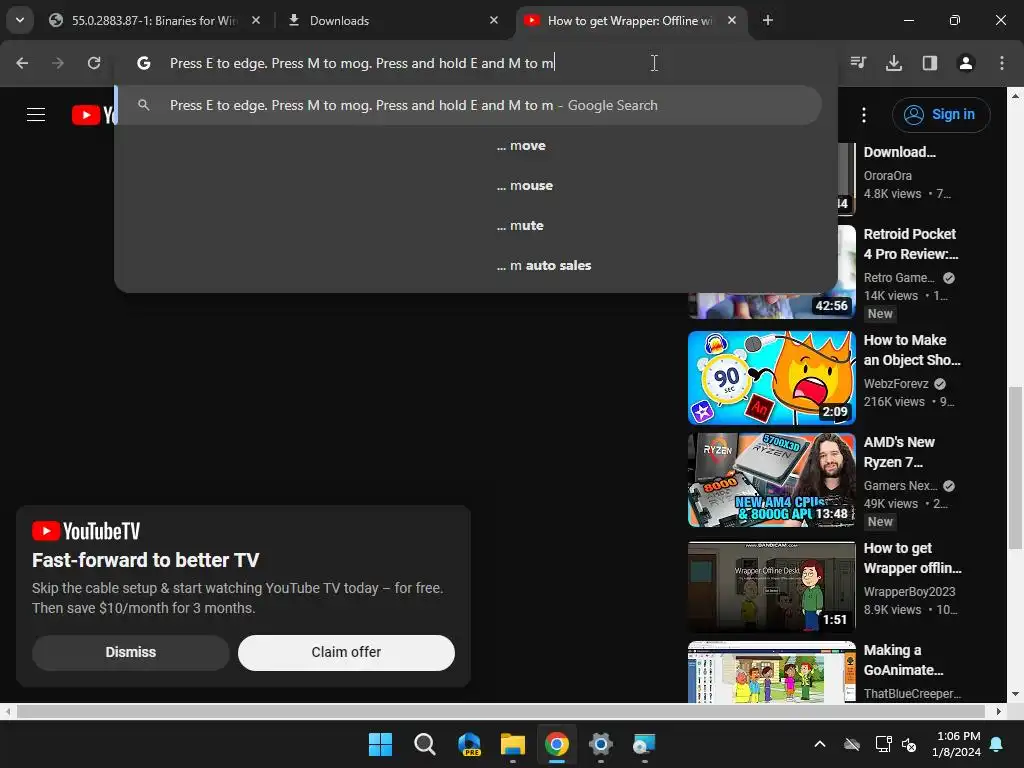Open the media controls icon in toolbar
This screenshot has height=768, width=1024.
[858, 63]
